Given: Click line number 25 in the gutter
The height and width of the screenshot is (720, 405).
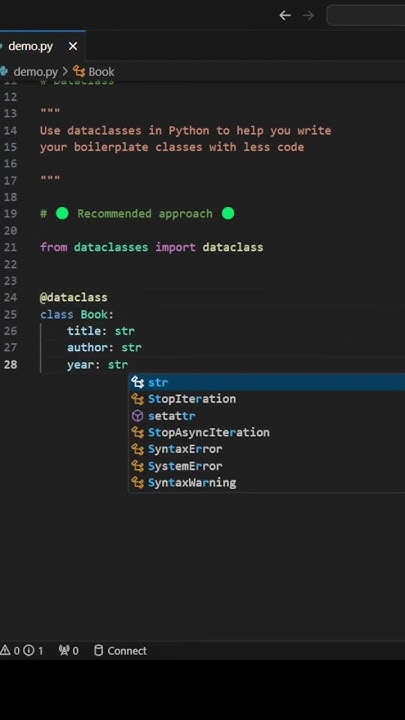Looking at the screenshot, I should pyautogui.click(x=11, y=315).
